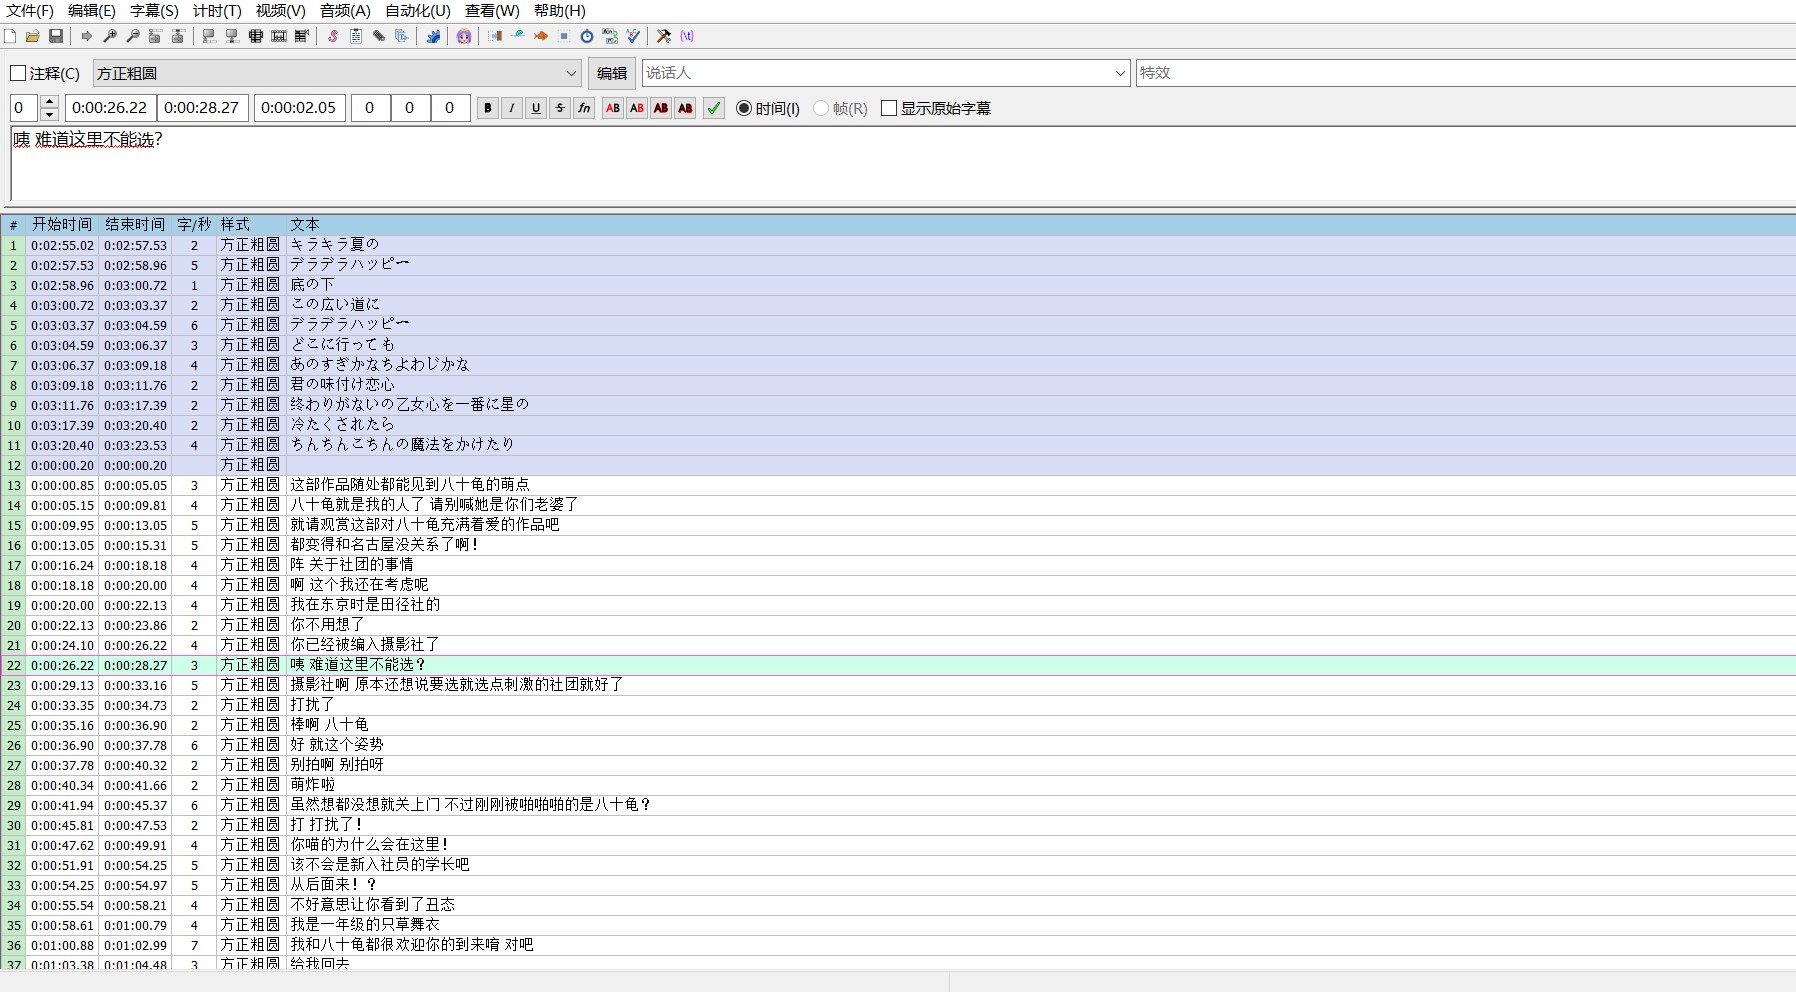Create a new subtitle file
The width and height of the screenshot is (1796, 992).
coord(10,36)
